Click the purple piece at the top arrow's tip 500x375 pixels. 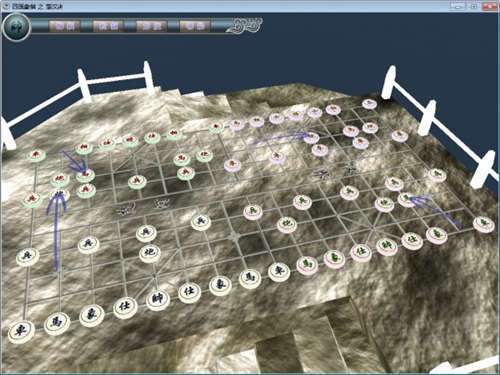click(311, 137)
